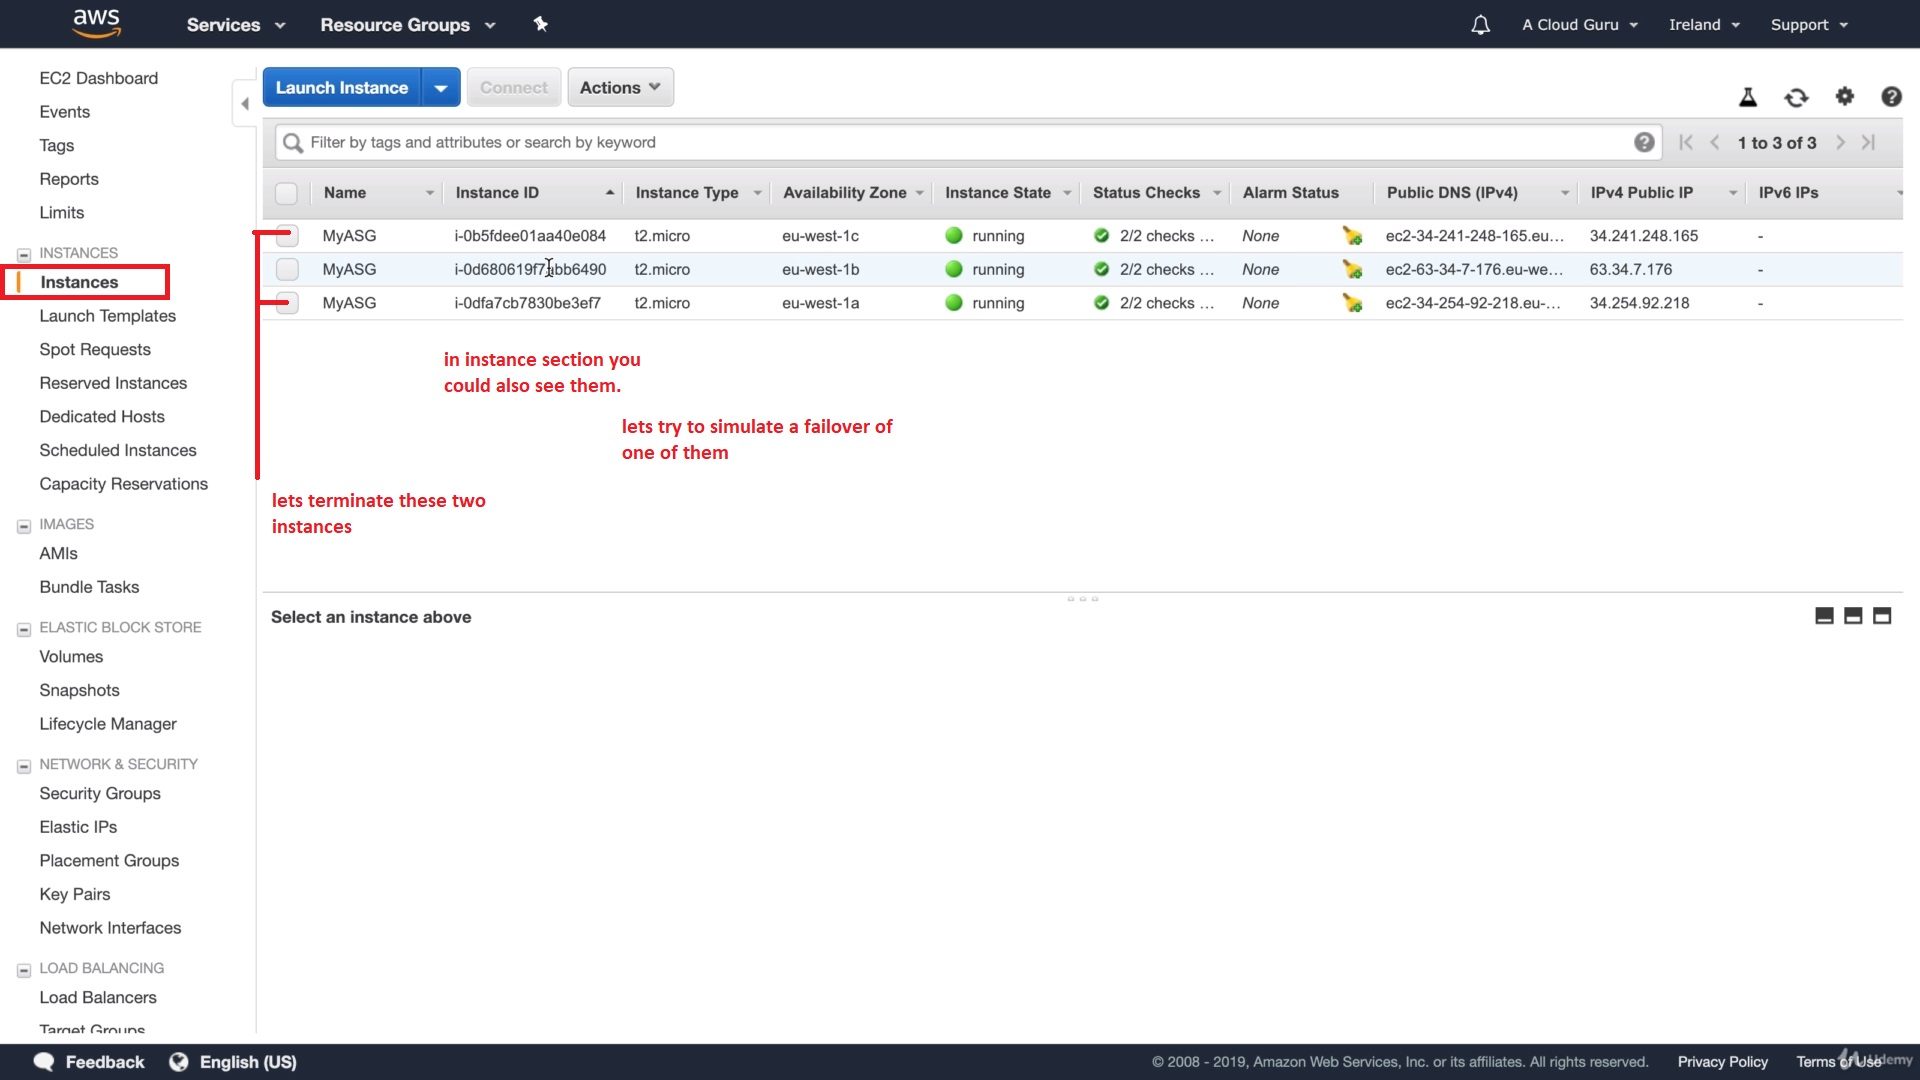Open the Ireland region dropdown
The height and width of the screenshot is (1080, 1920).
1704,25
